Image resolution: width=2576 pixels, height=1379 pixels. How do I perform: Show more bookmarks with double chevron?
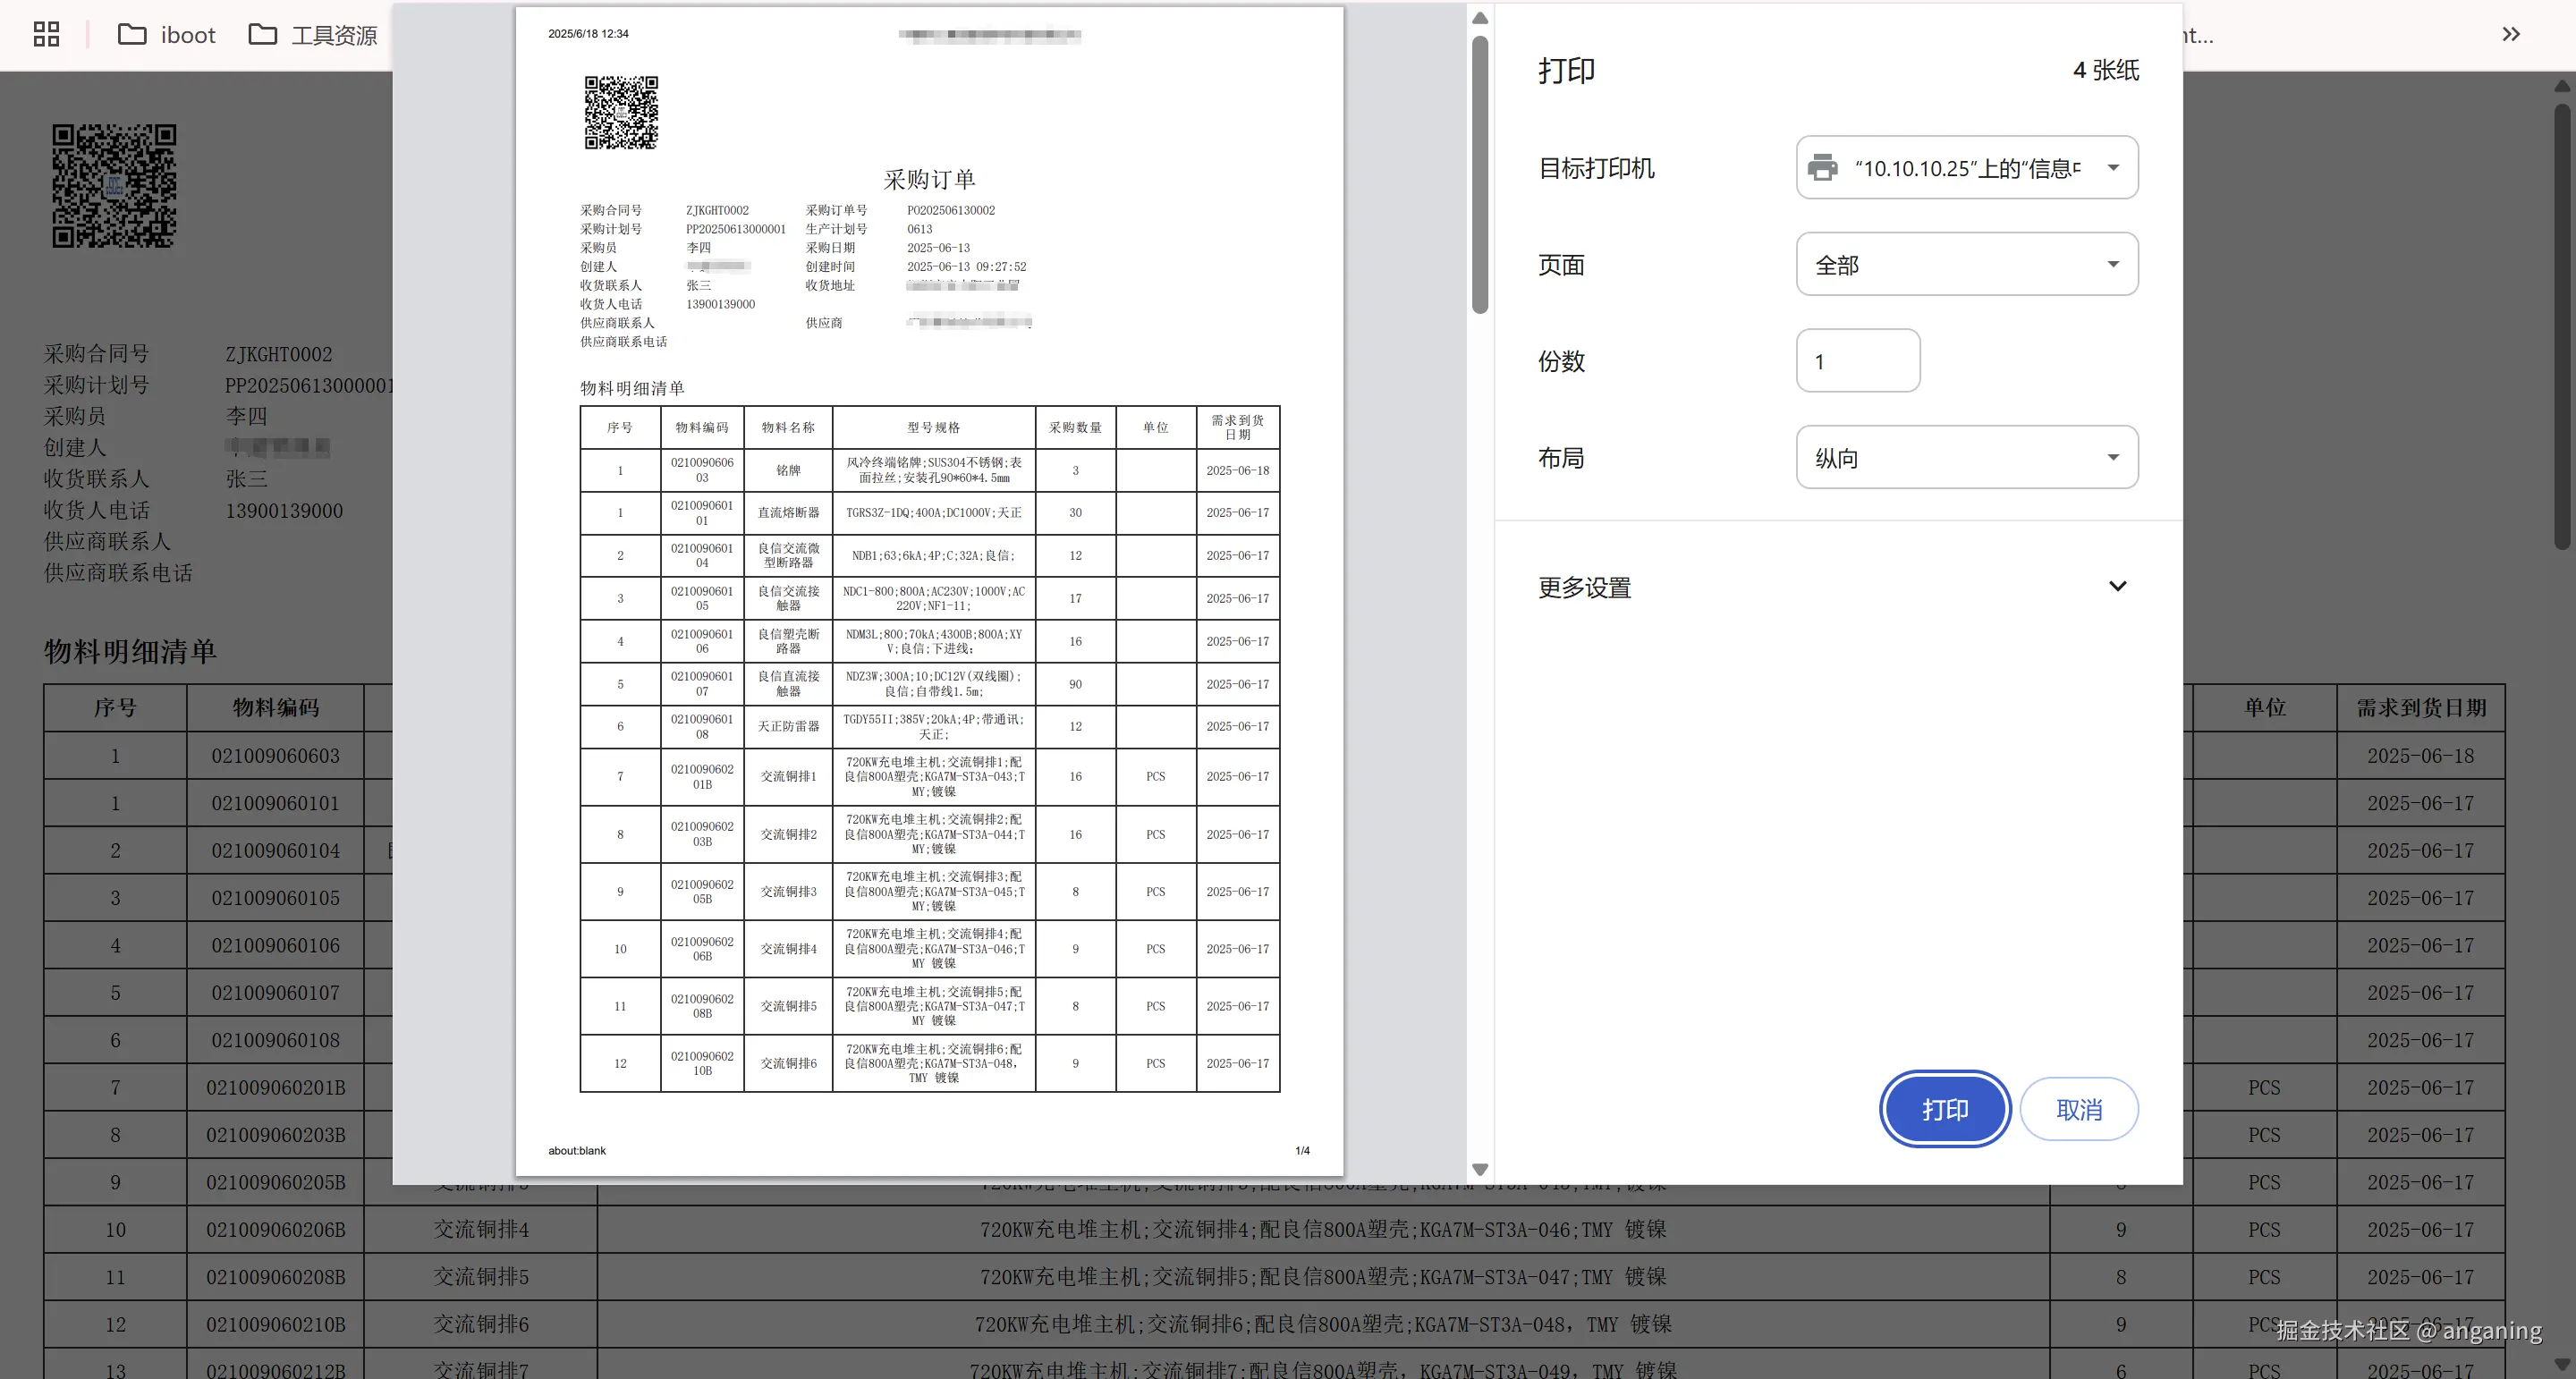2510,34
